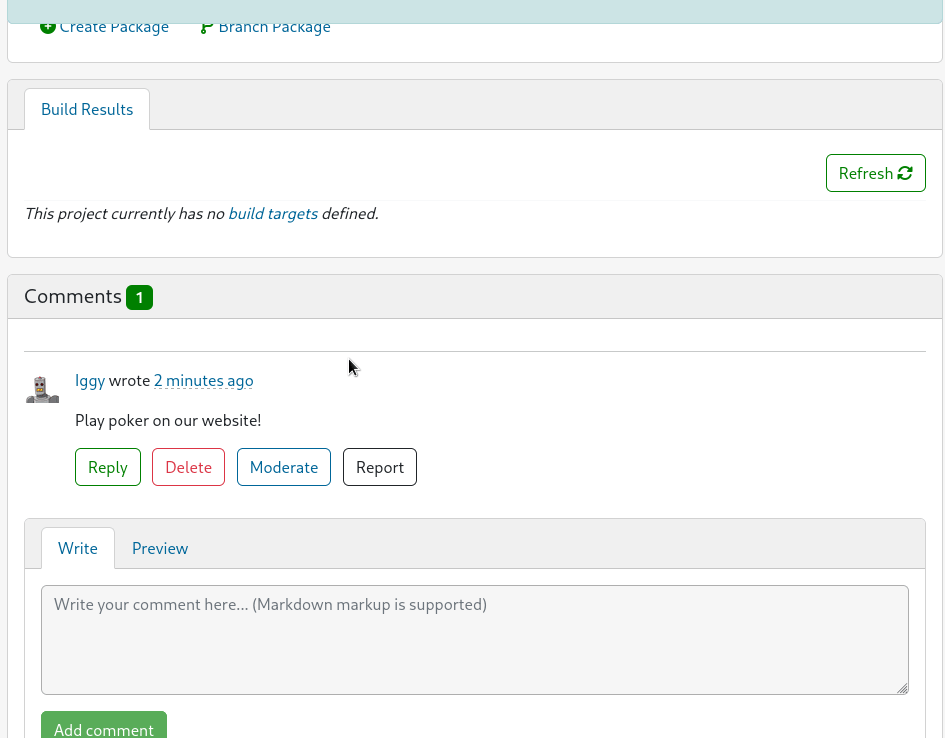Report Iggy's comment
This screenshot has height=738, width=945.
(x=380, y=467)
